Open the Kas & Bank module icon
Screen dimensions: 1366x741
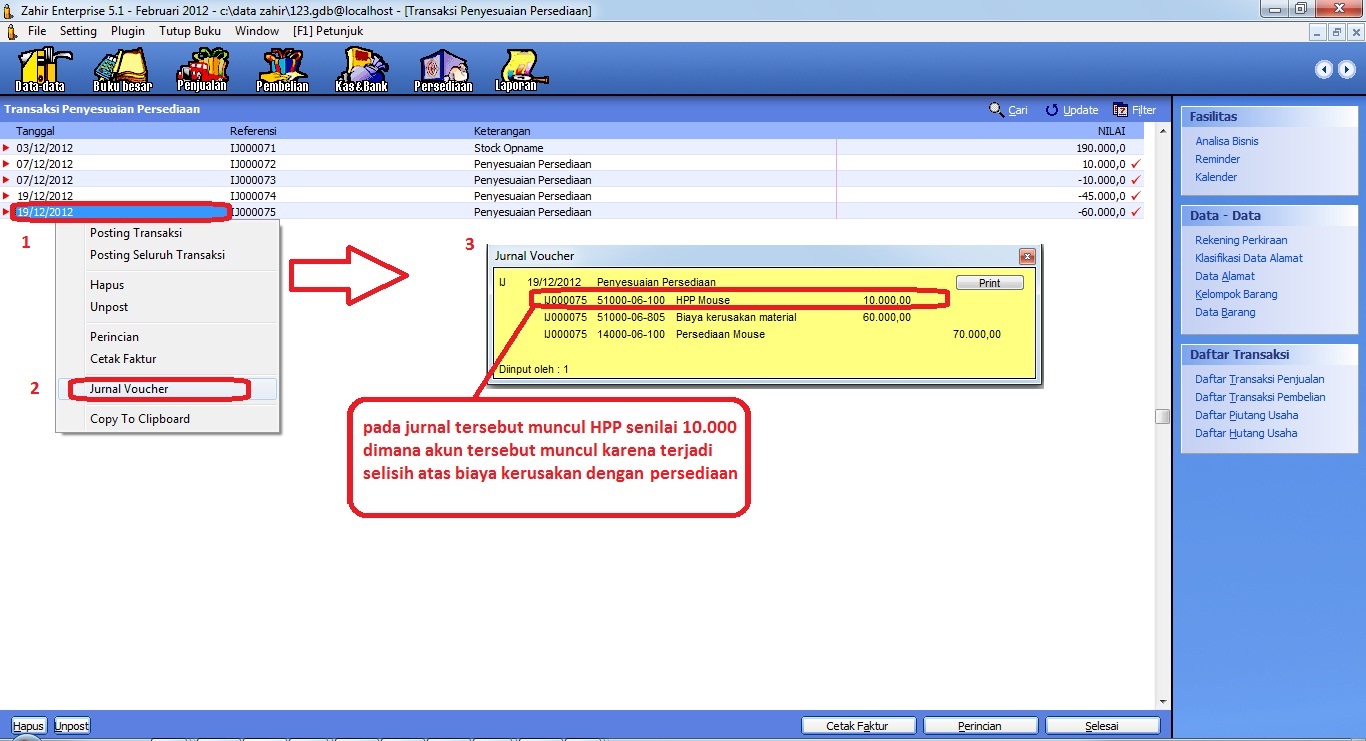click(x=361, y=69)
